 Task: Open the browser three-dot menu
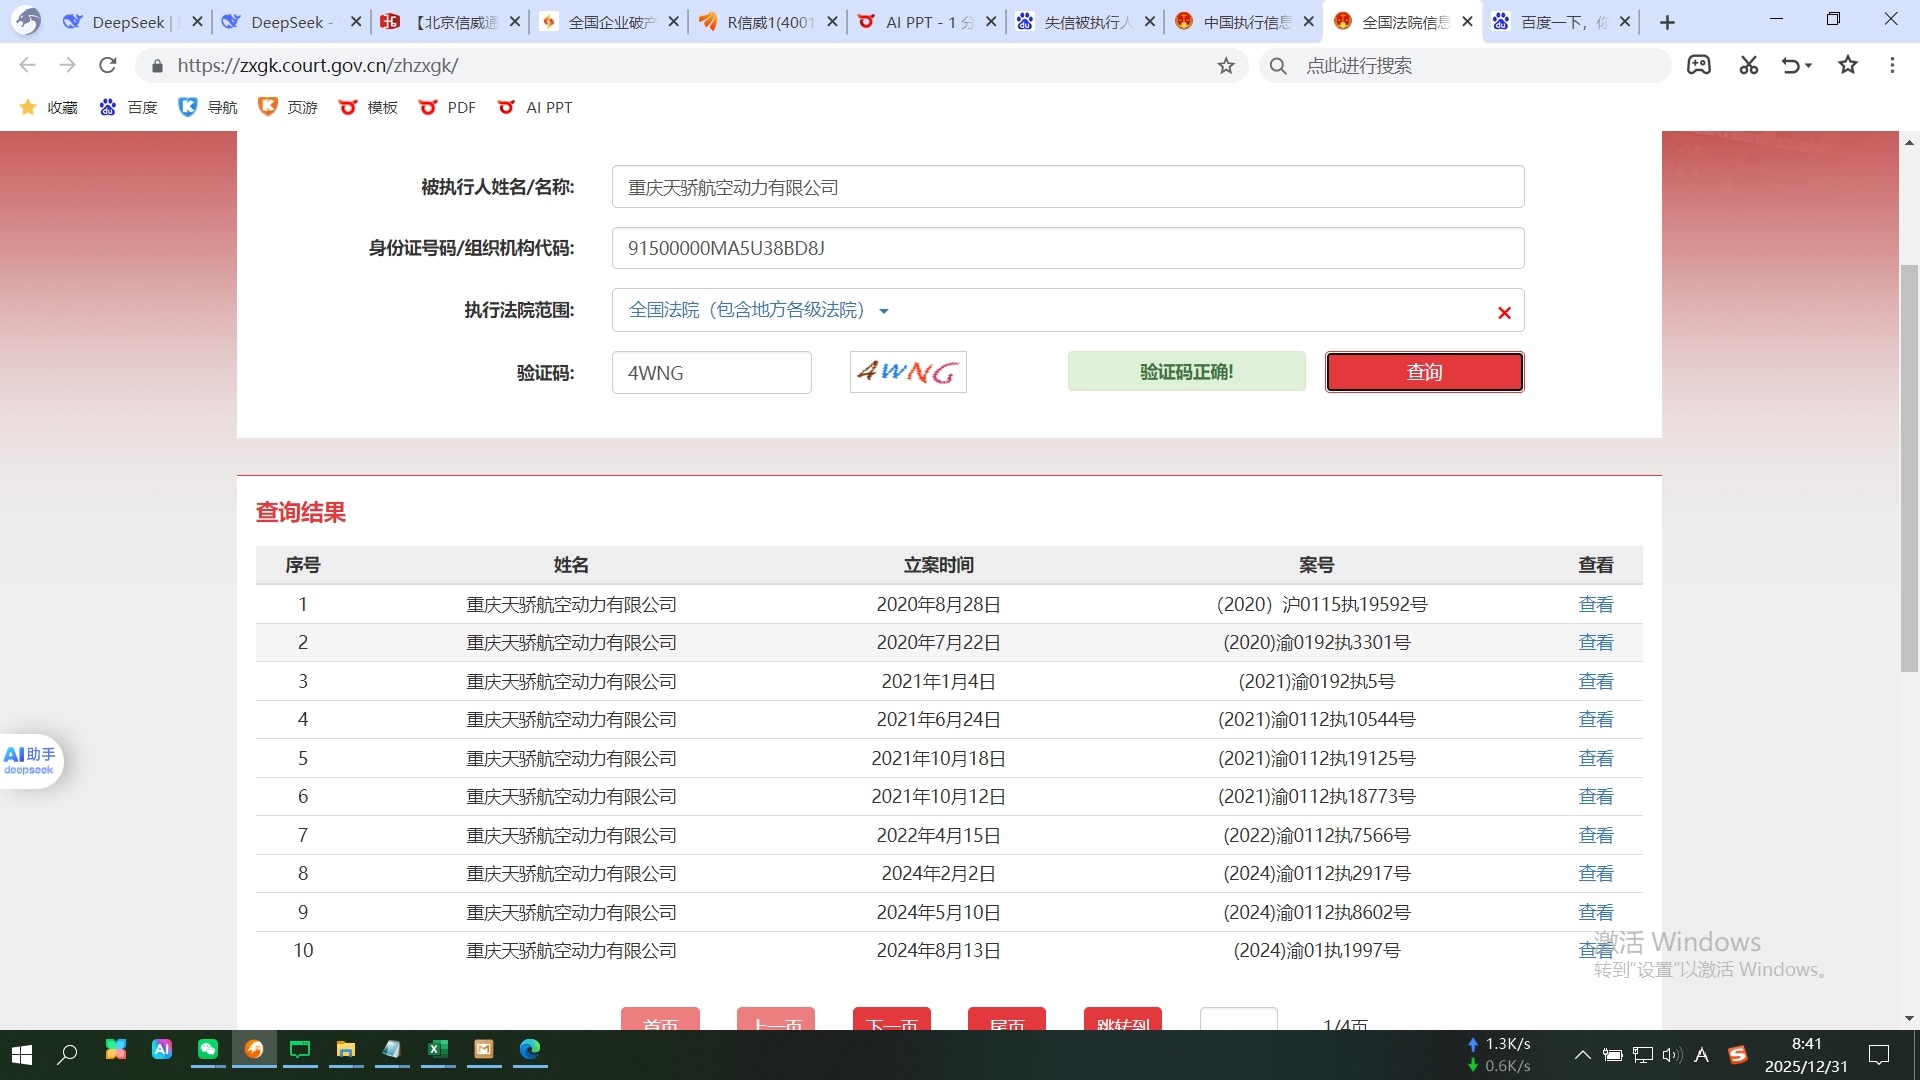click(1892, 65)
